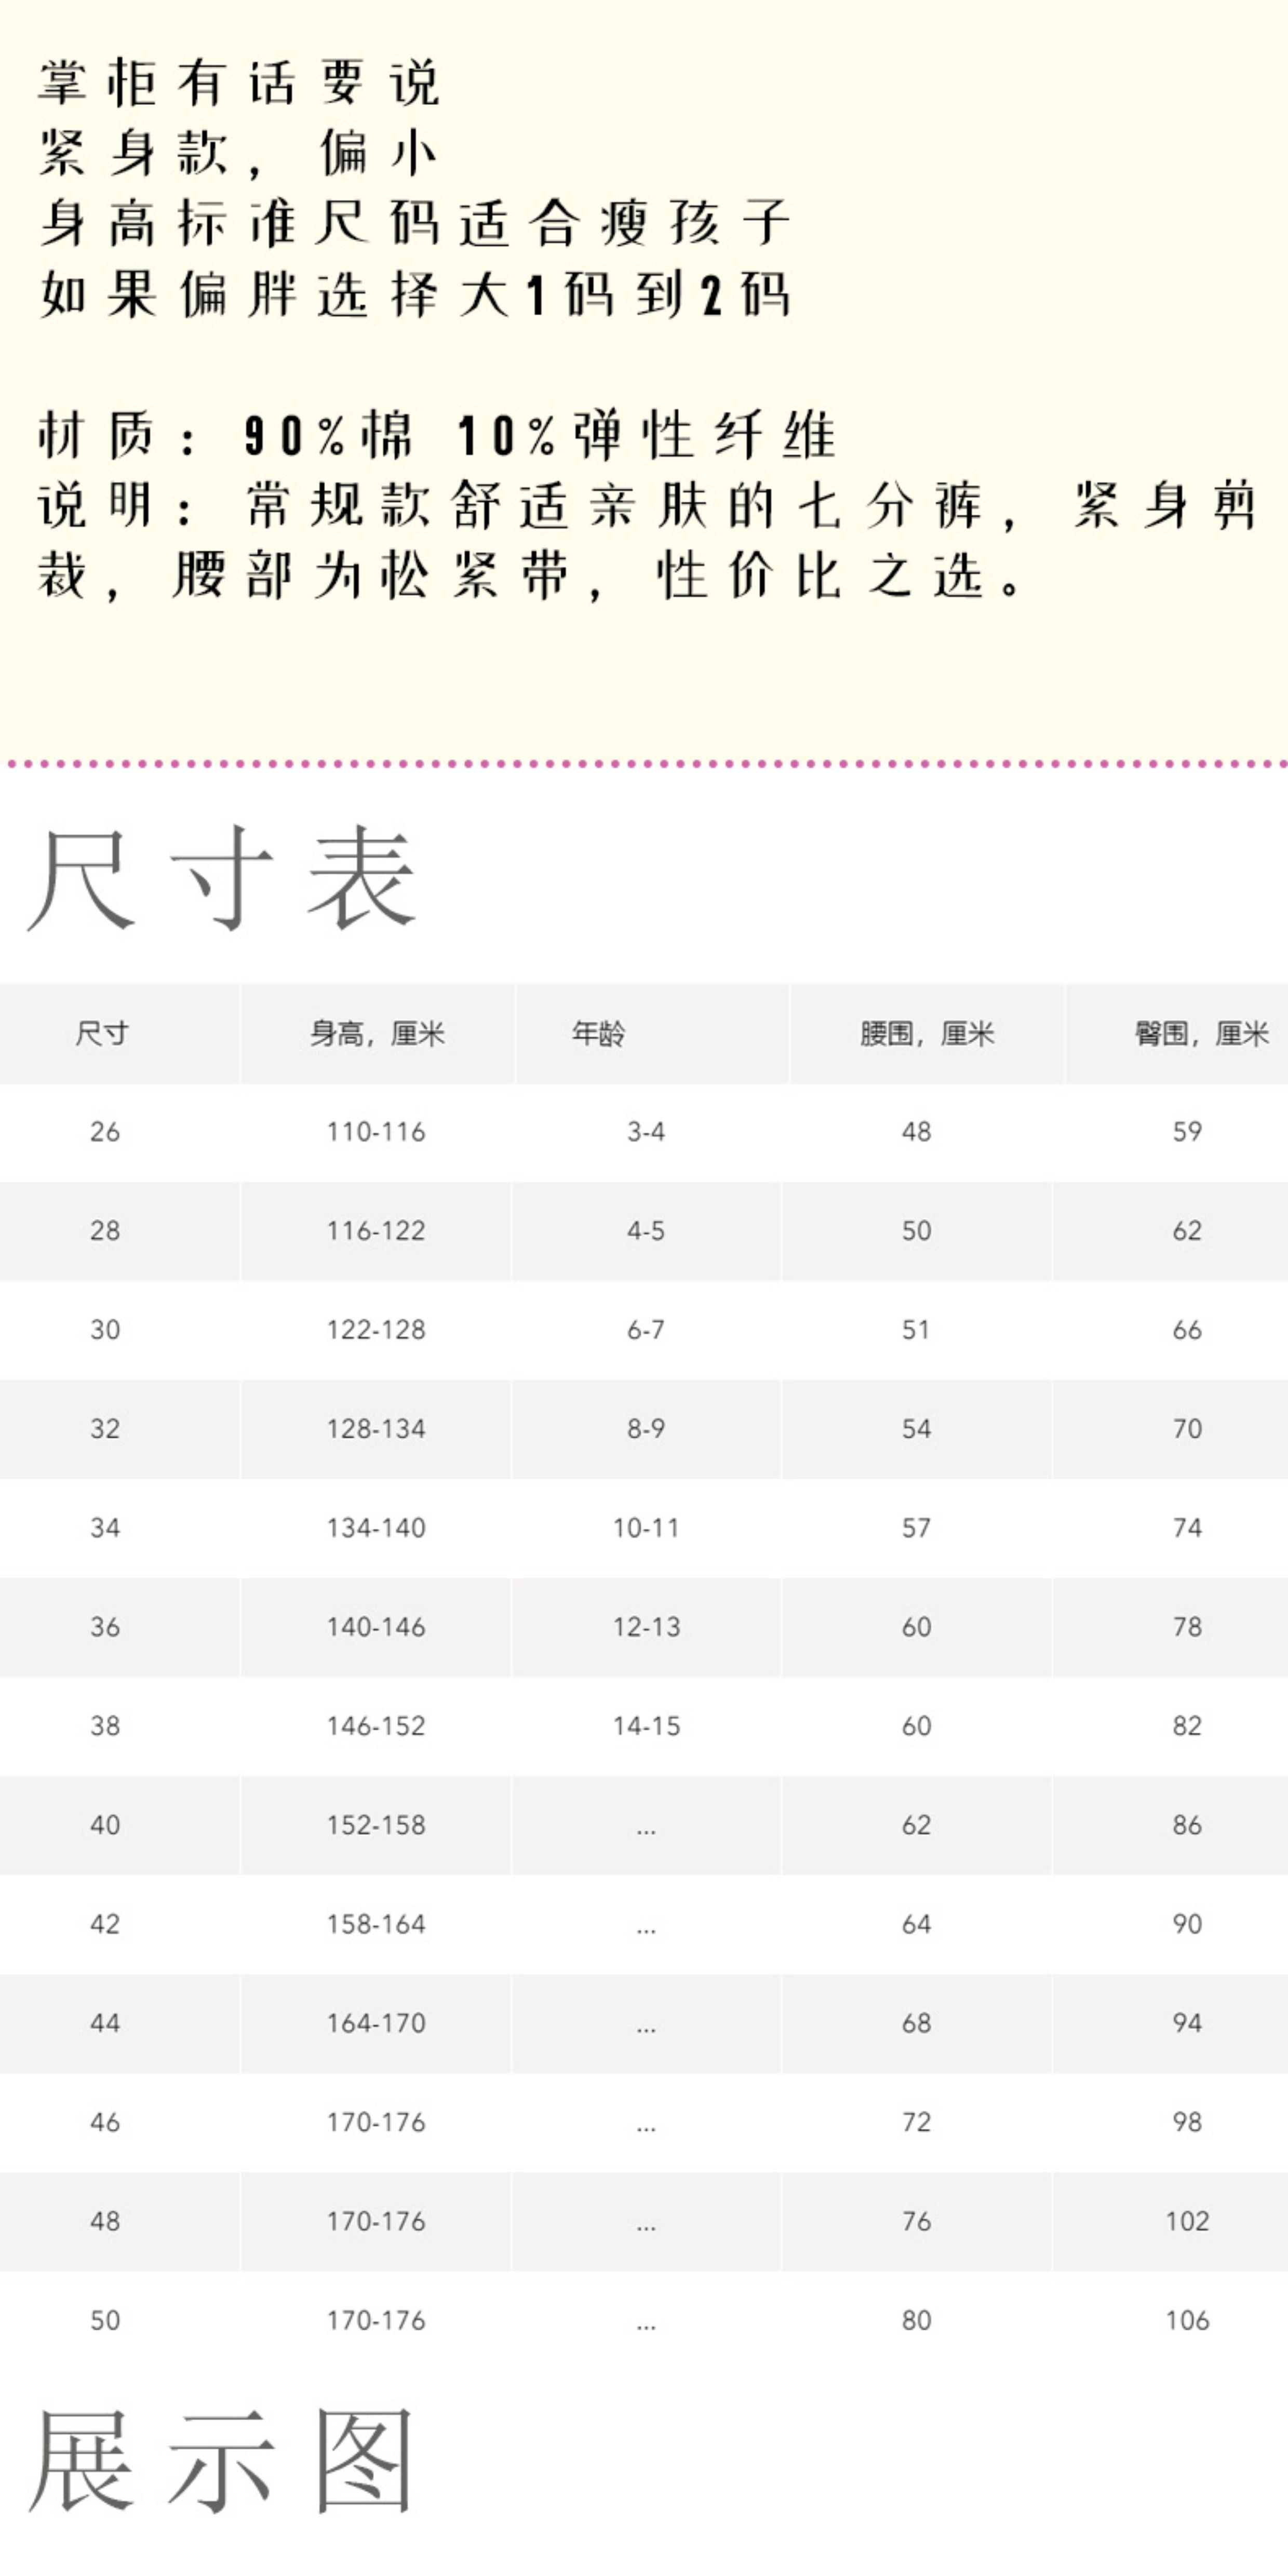Screen dimensions: 1288x2576
Task: Click the 臀围，厘米 column header
Action: tap(1200, 1033)
